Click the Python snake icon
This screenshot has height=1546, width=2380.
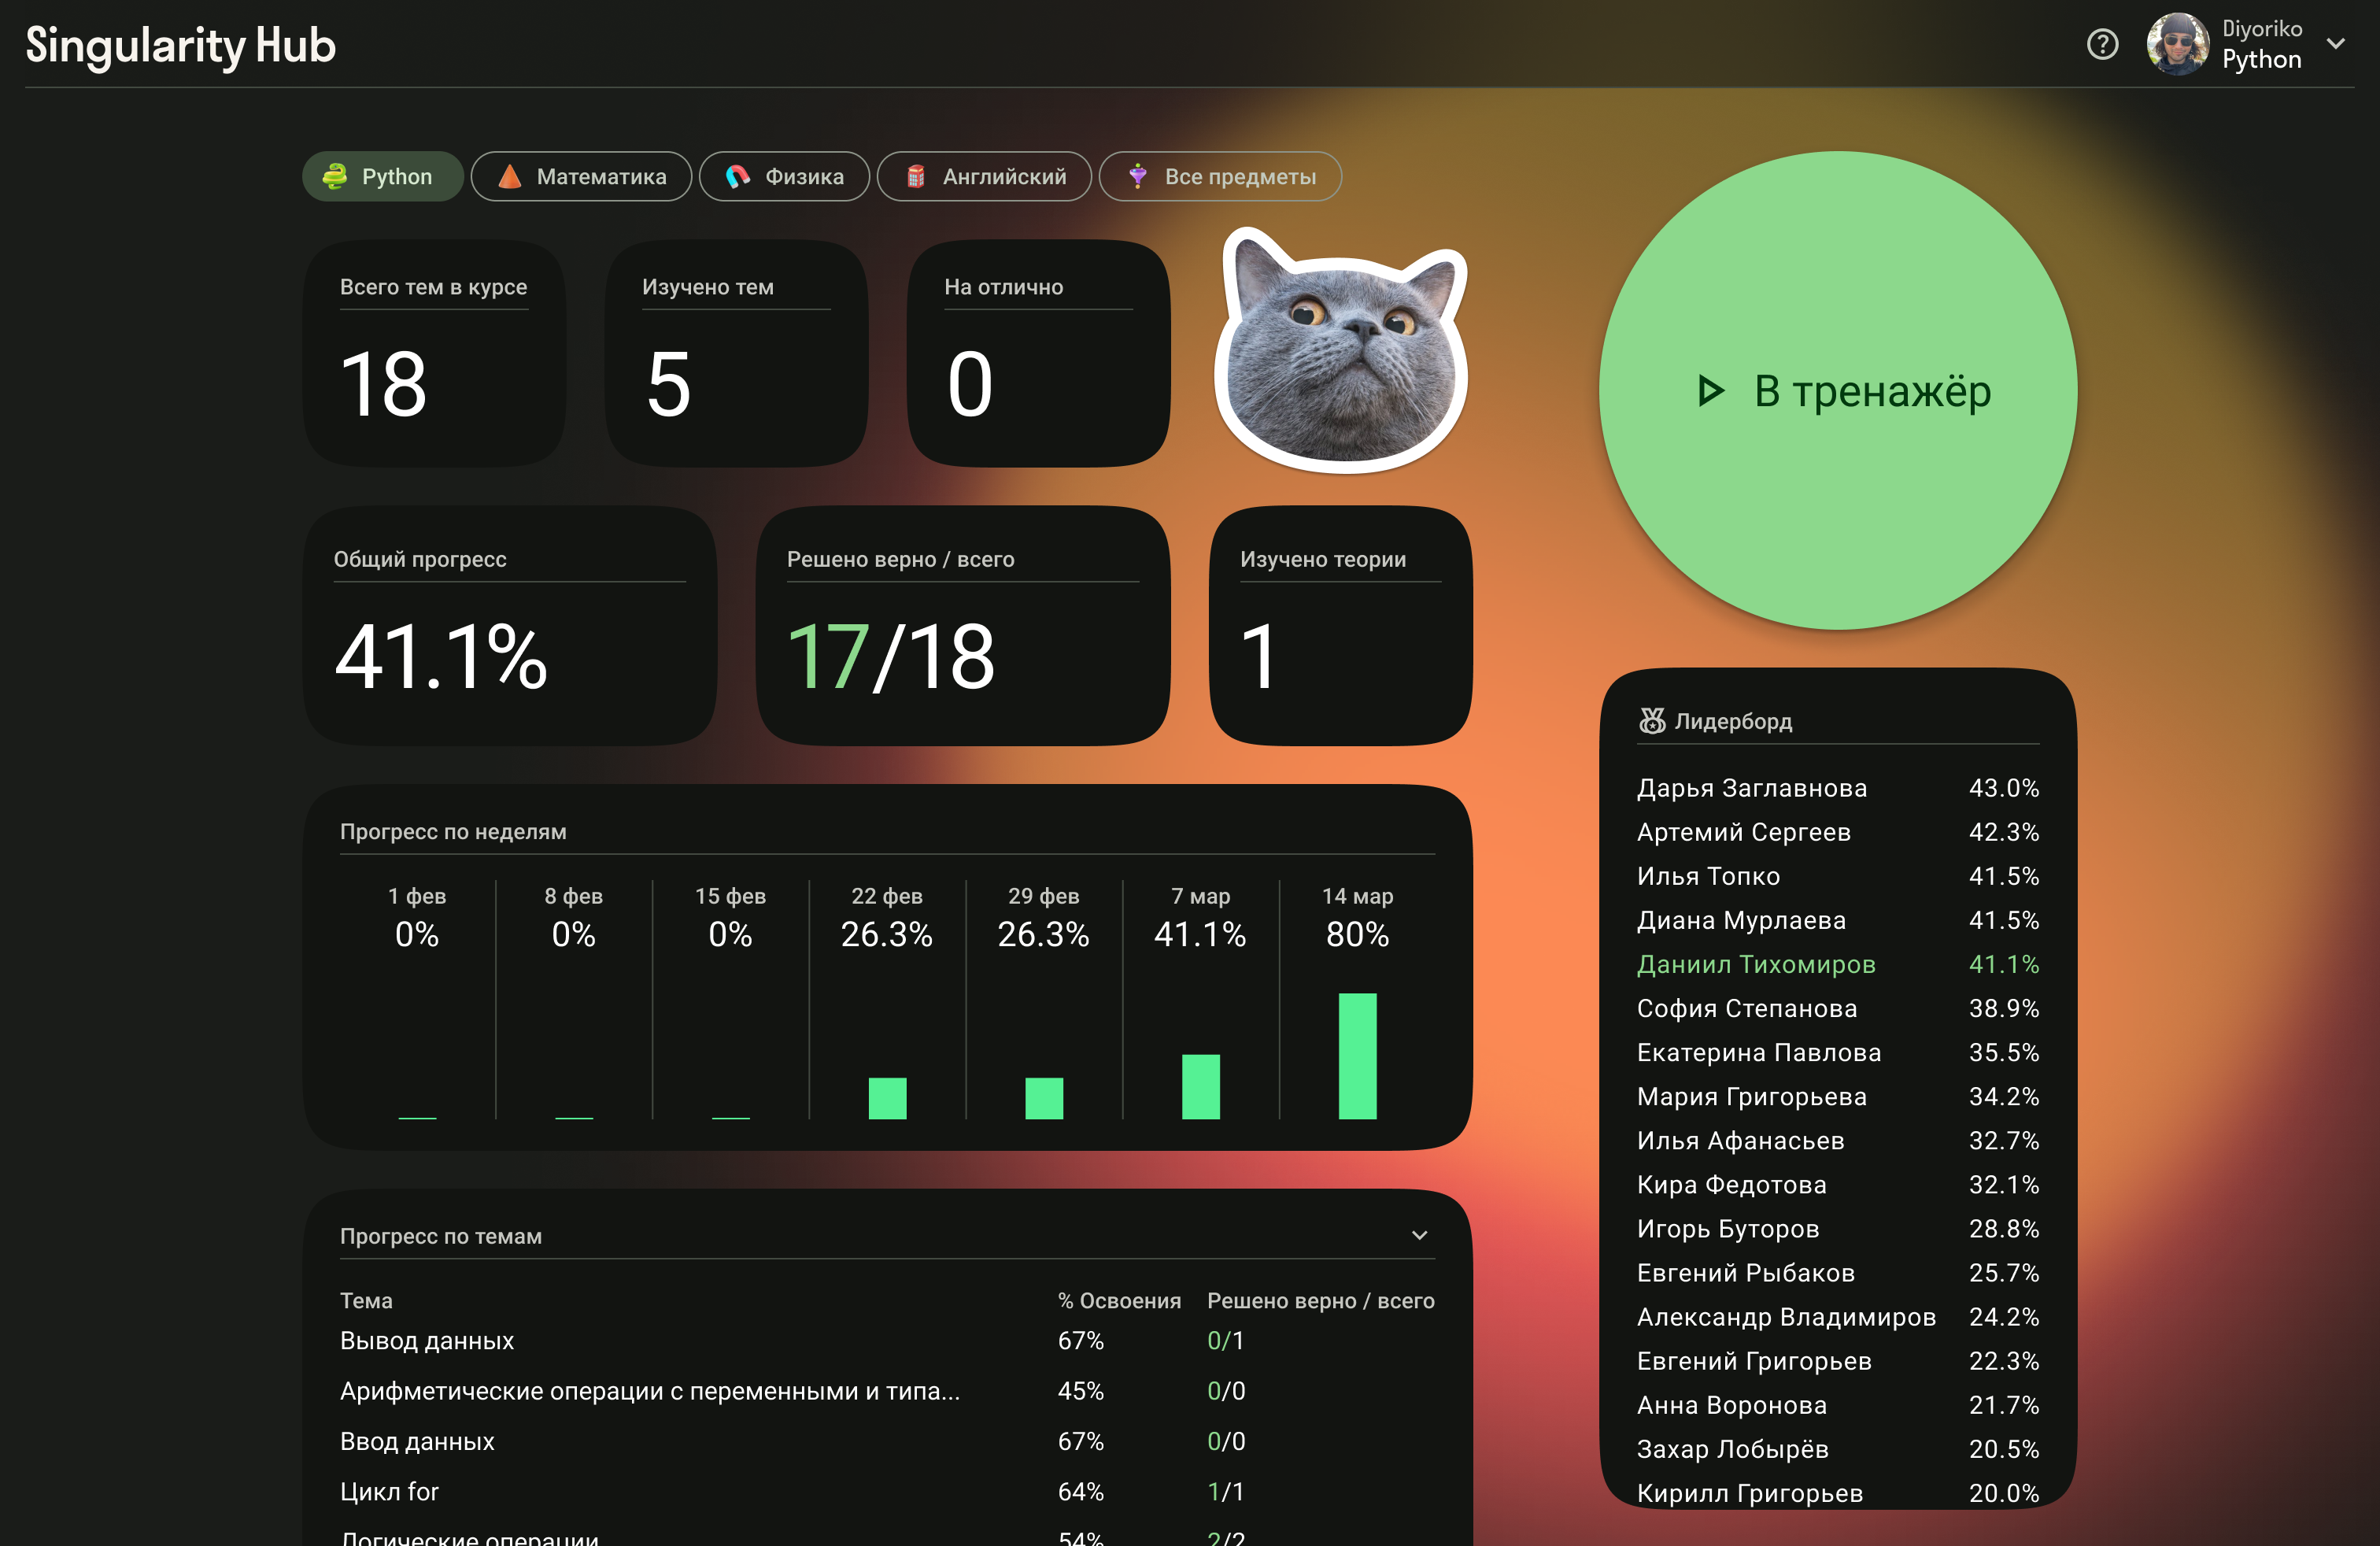click(x=334, y=177)
